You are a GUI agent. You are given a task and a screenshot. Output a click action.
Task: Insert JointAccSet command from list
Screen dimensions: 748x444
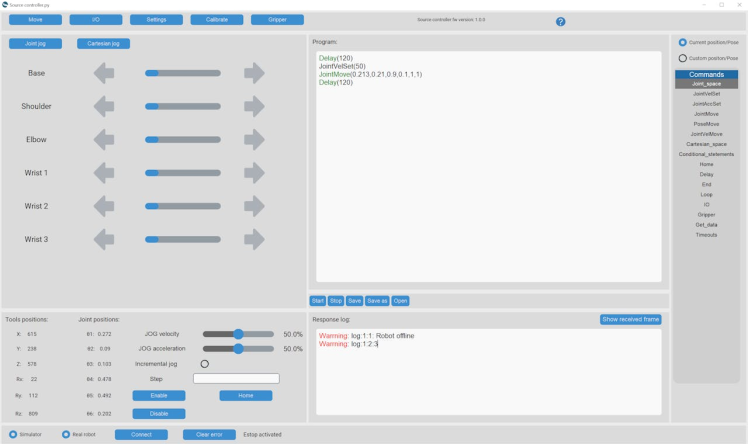(706, 104)
